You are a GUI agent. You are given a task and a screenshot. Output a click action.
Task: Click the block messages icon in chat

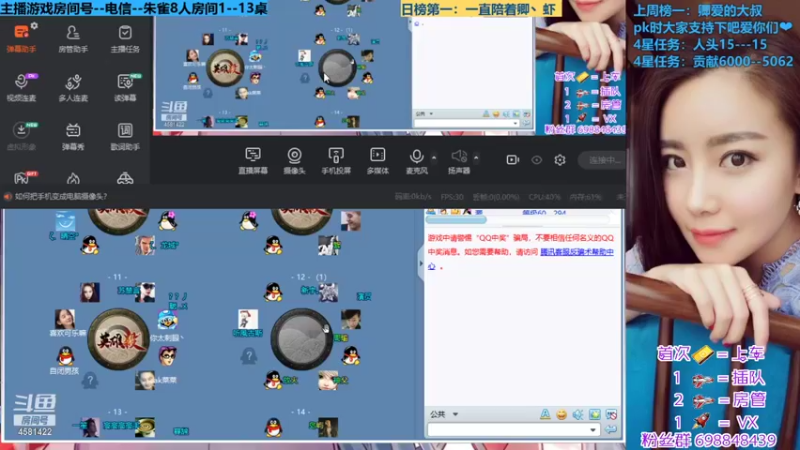click(x=611, y=414)
